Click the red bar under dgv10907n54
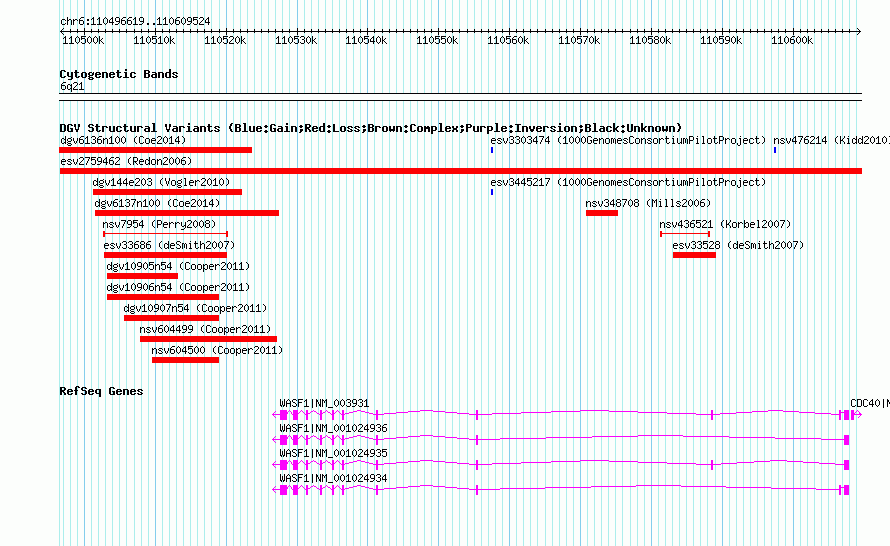 pyautogui.click(x=171, y=318)
